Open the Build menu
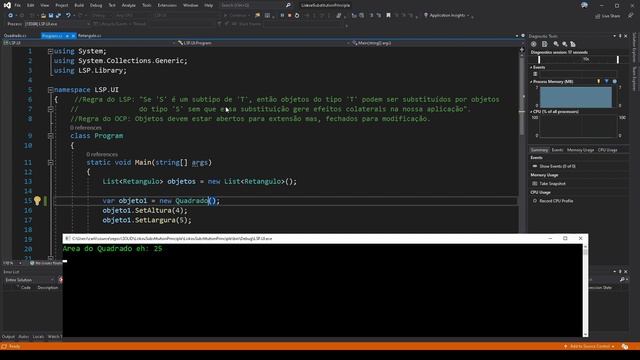 (x=79, y=5)
